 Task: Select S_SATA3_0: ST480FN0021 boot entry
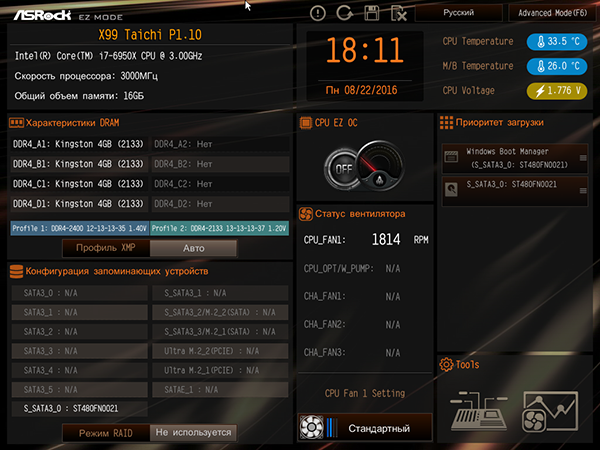515,191
